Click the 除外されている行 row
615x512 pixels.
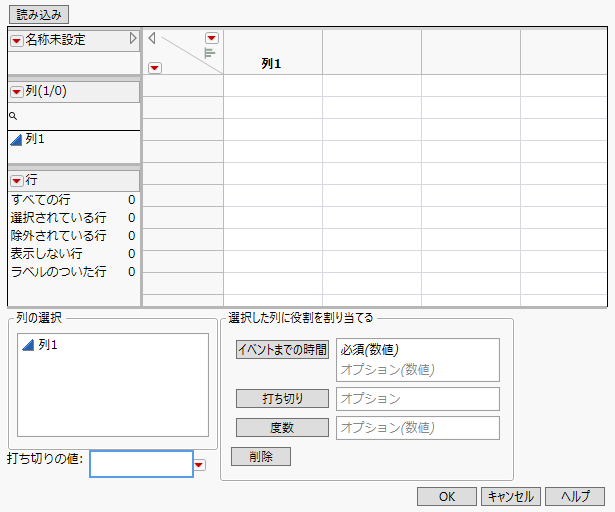pyautogui.click(x=73, y=236)
